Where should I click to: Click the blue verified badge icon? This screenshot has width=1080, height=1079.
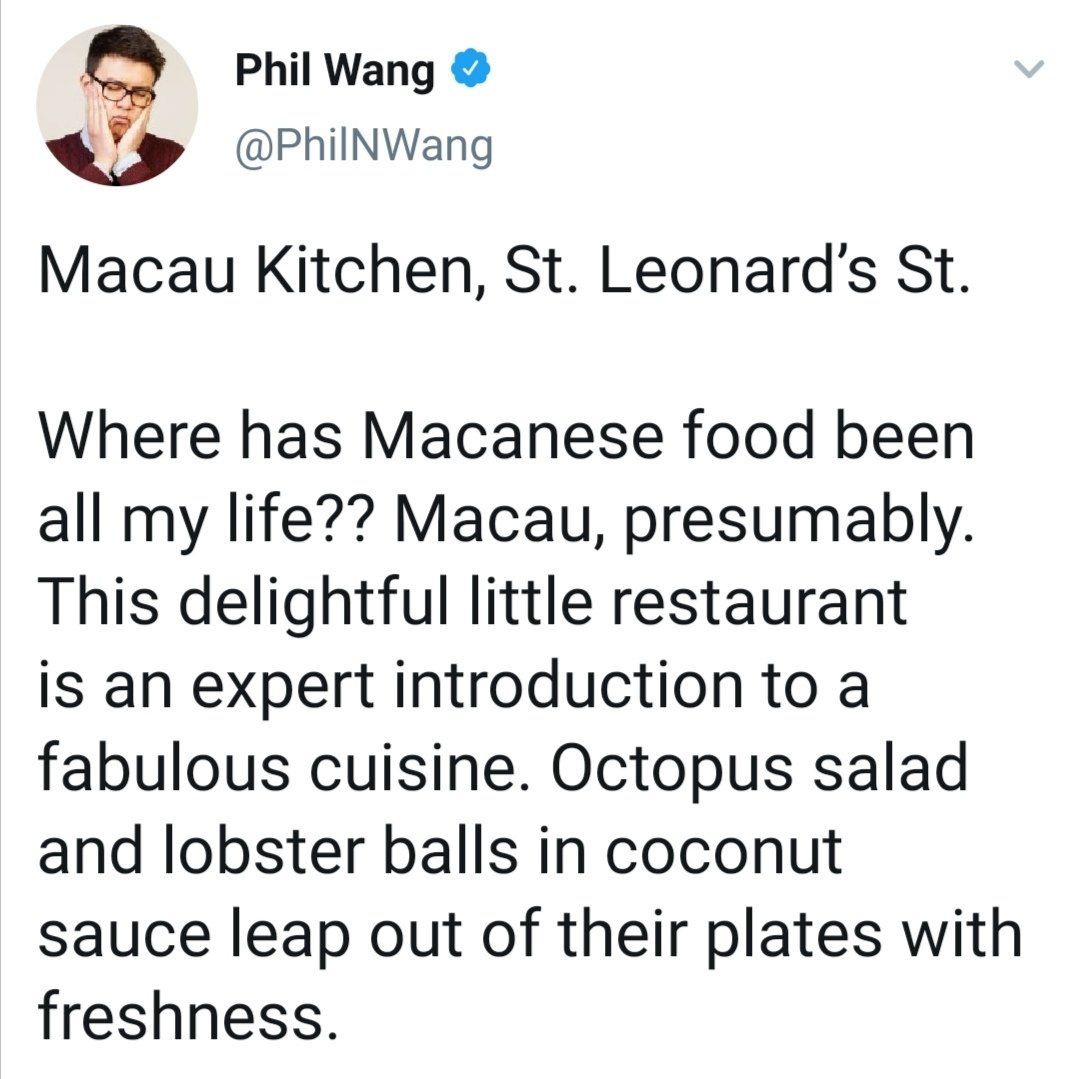point(469,70)
